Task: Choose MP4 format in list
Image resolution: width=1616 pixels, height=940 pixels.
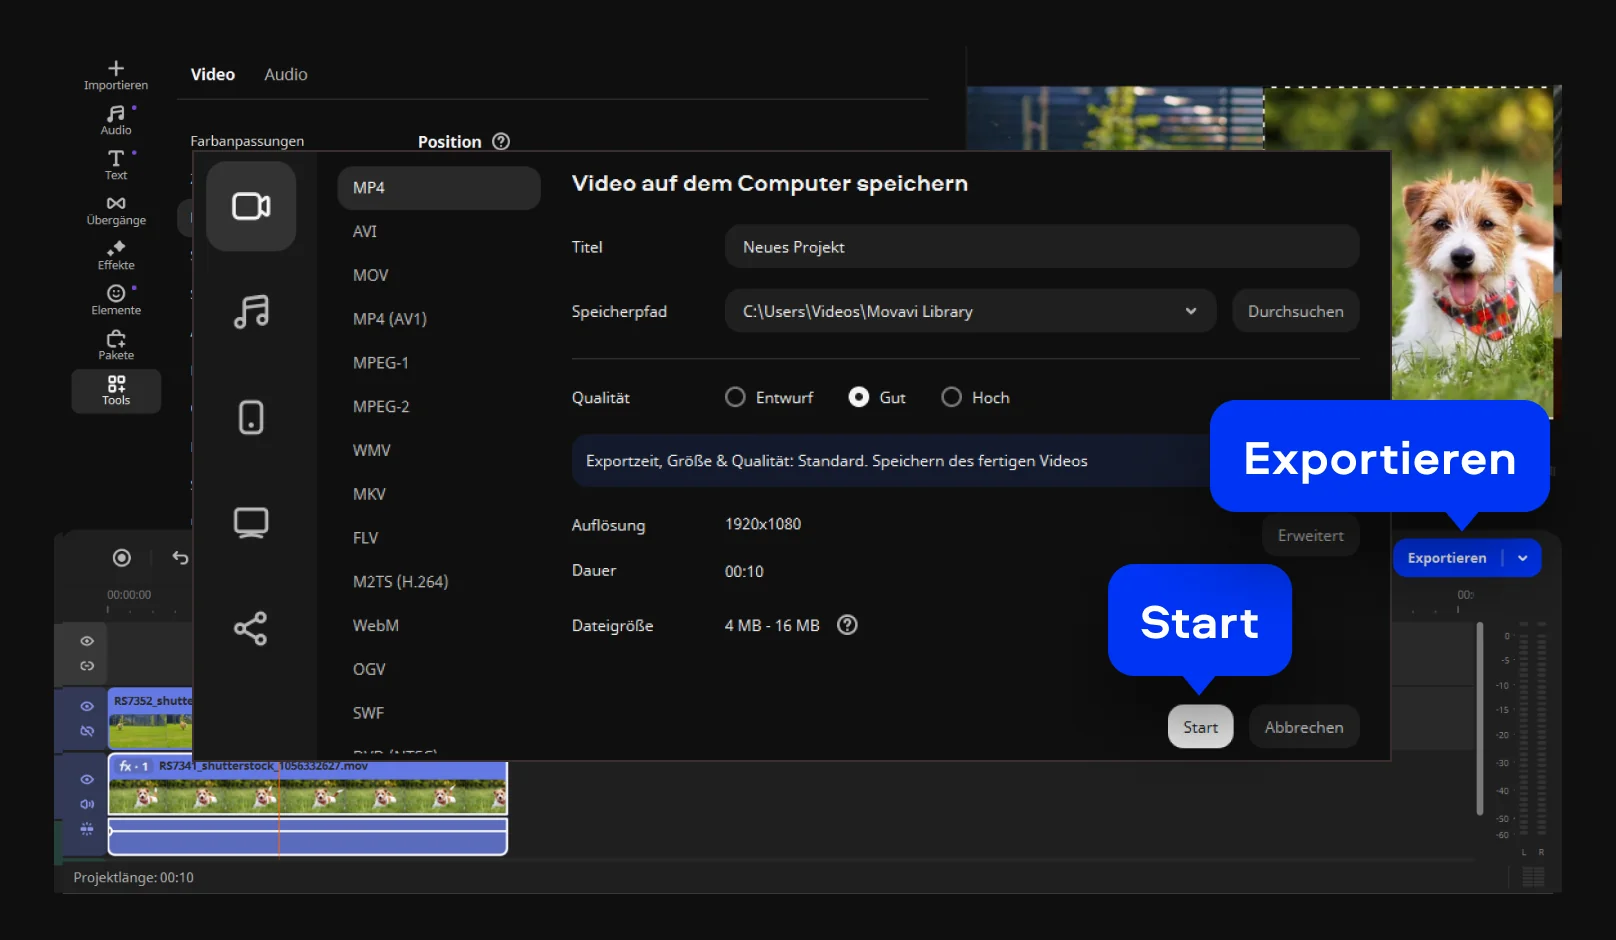Action: click(439, 188)
